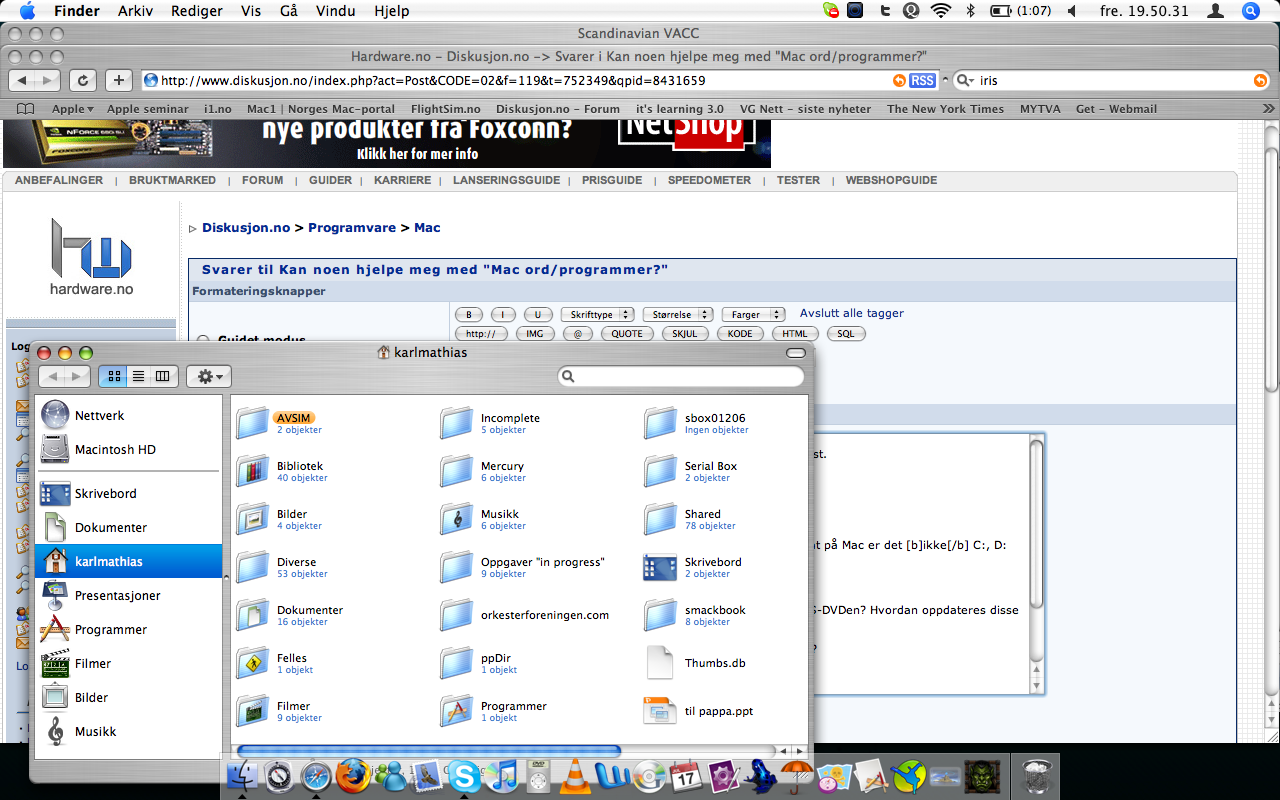Click the Firefox icon in the Dock

click(352, 776)
